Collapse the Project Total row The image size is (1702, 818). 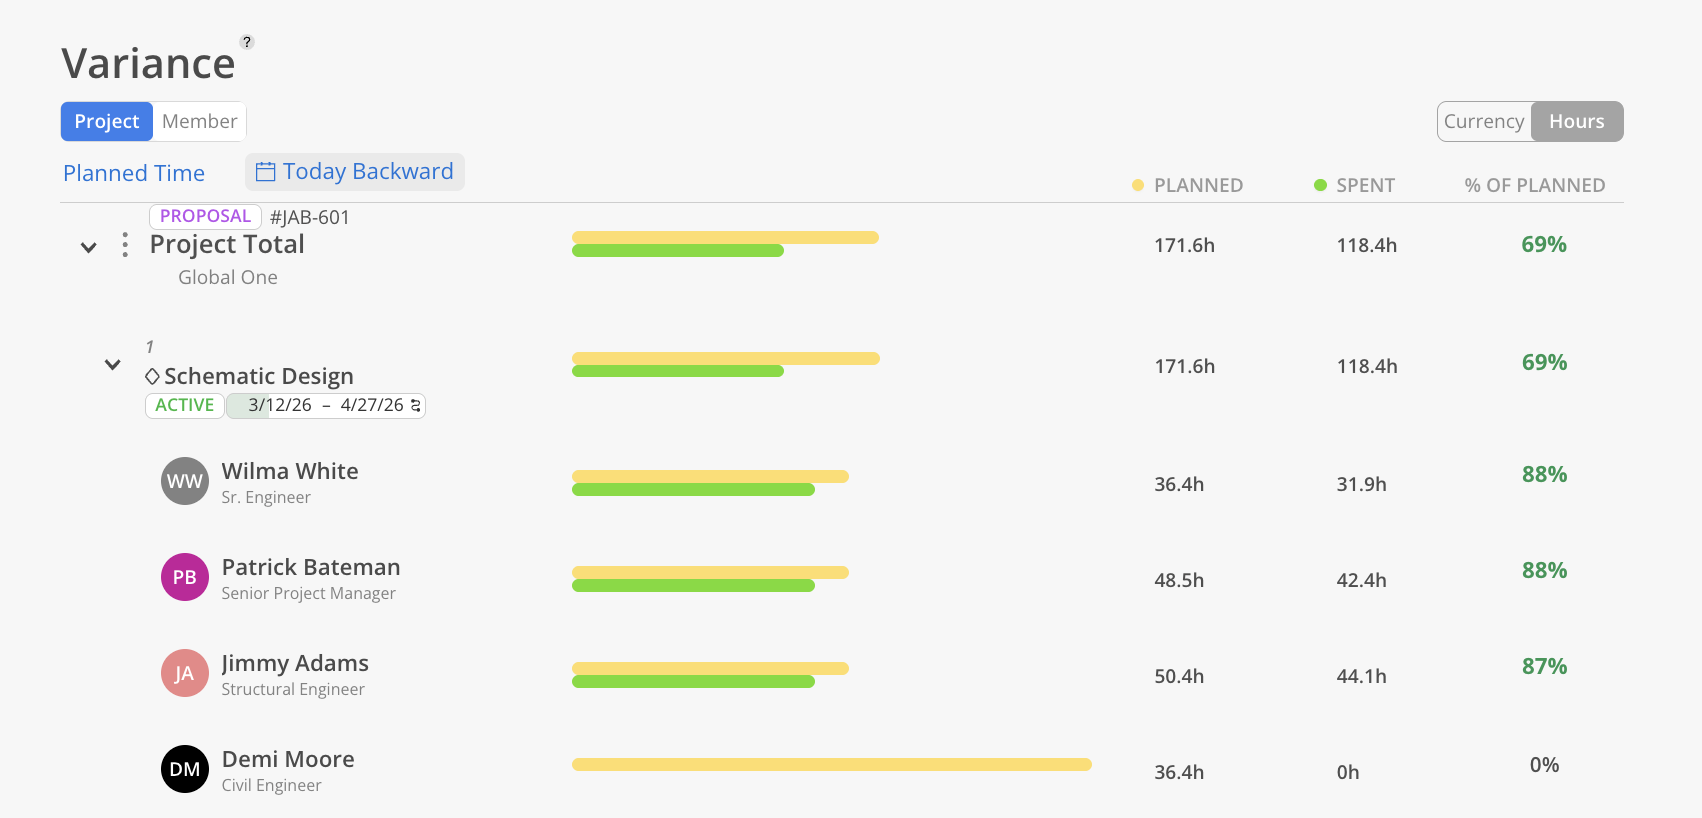click(89, 247)
